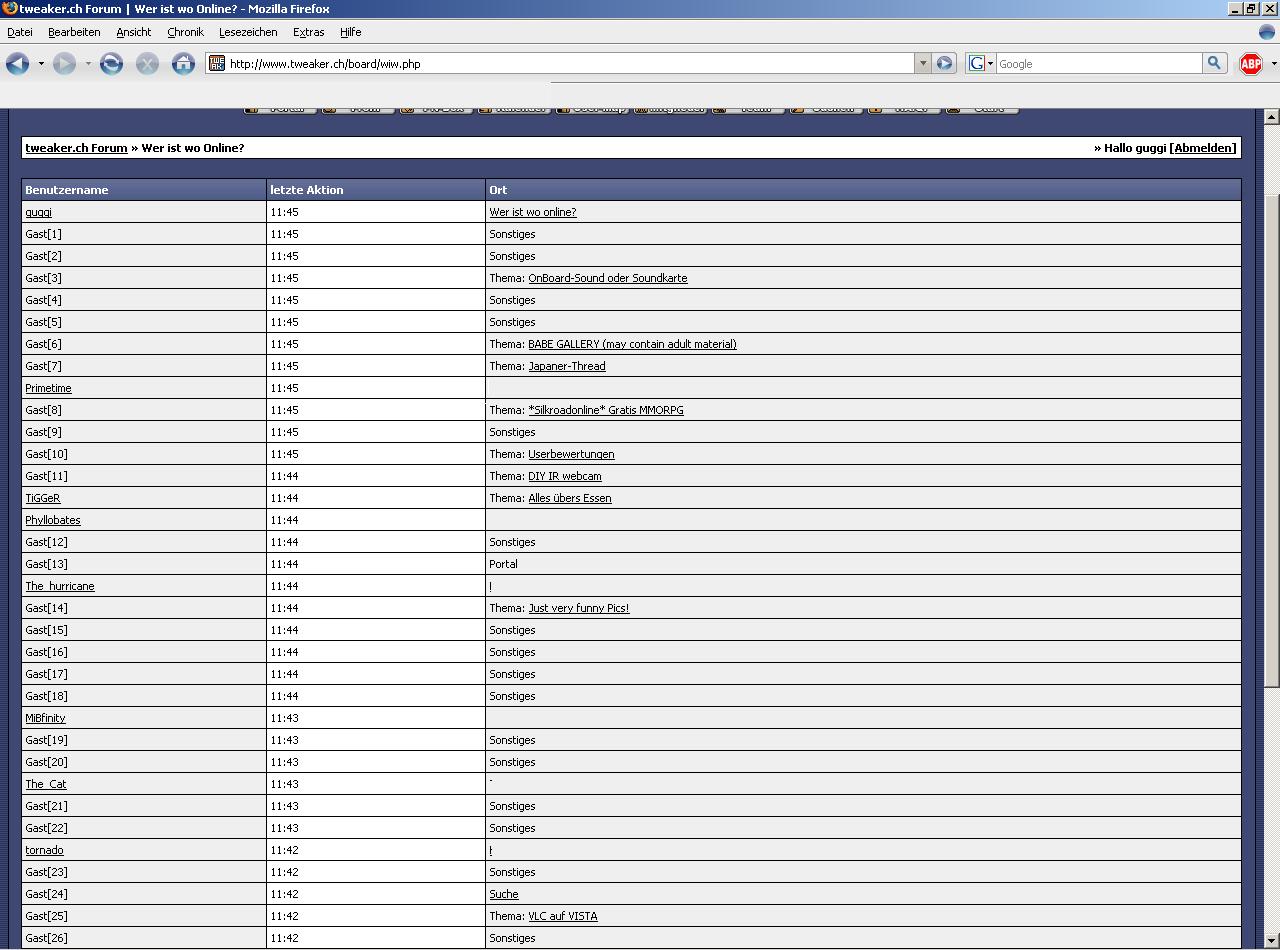Open user profile The_hurricane

[x=60, y=586]
